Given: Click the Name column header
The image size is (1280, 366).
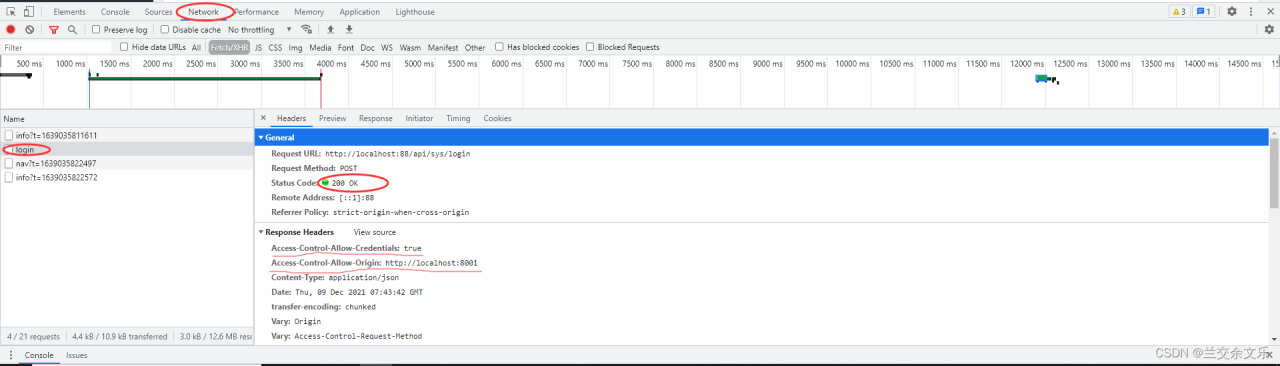Looking at the screenshot, I should [127, 118].
